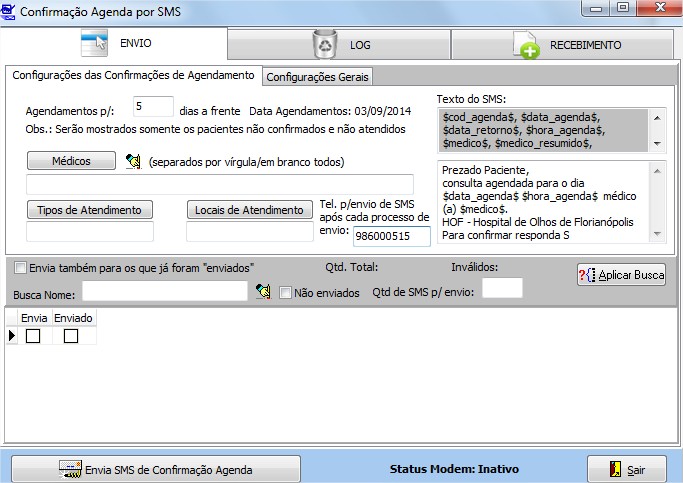Screen dimensions: 683x483
Task: Select the Configurações Gerais tab
Action: click(x=317, y=76)
